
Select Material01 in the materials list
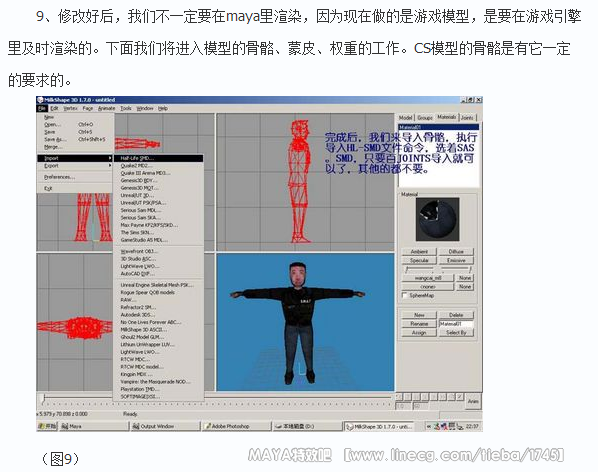(x=438, y=127)
